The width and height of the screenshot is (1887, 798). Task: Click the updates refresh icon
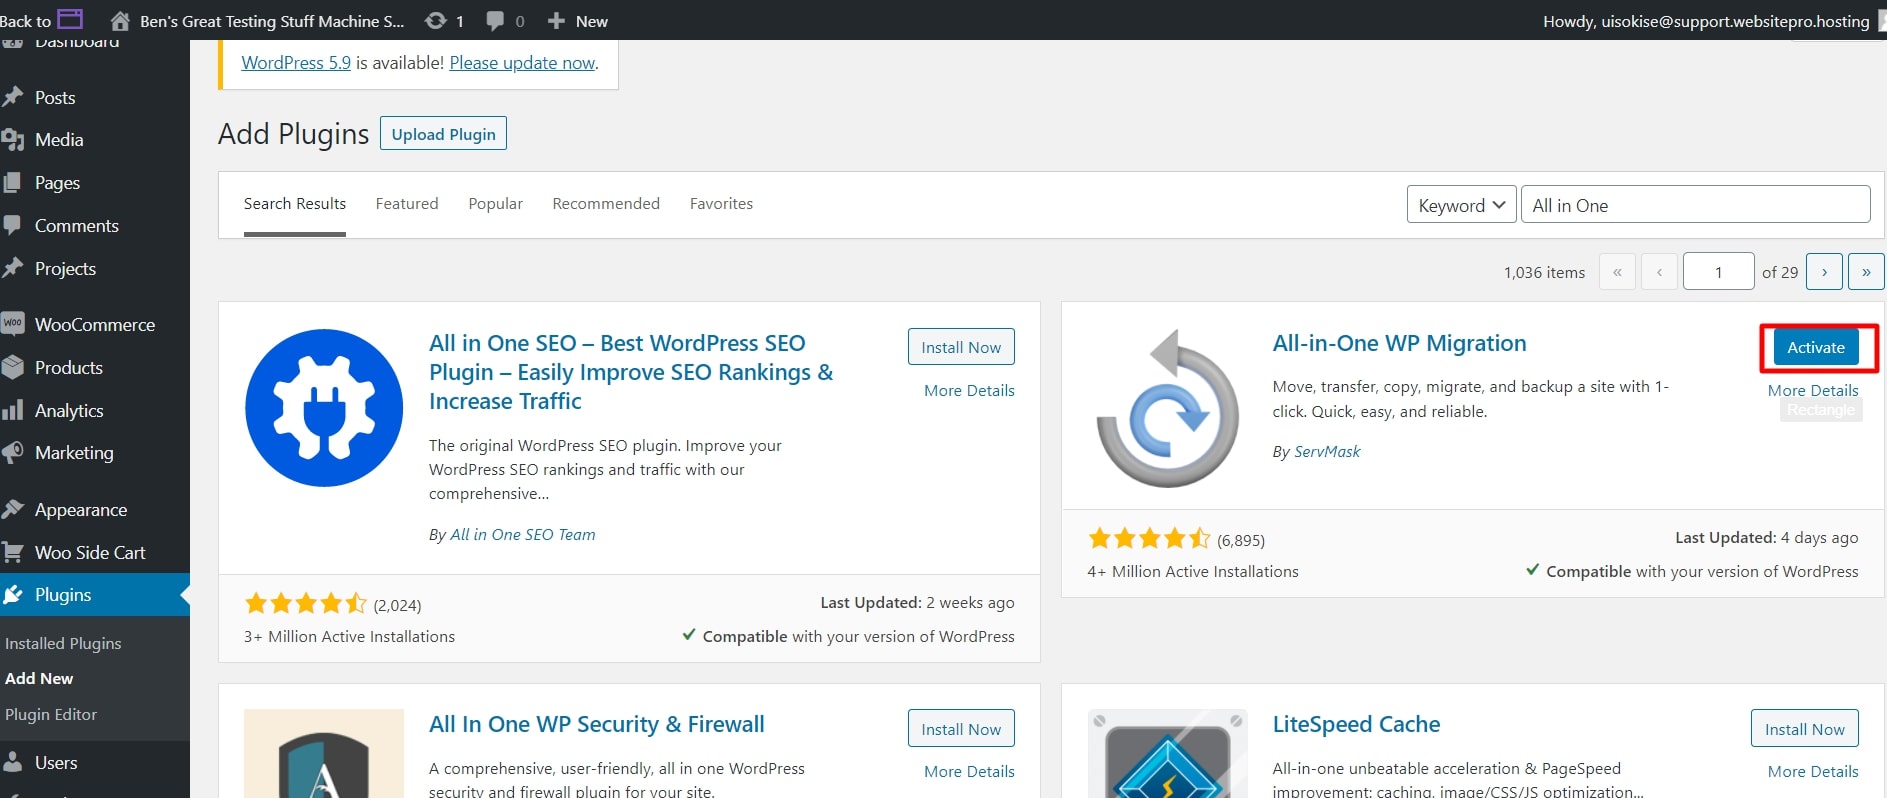click(x=436, y=21)
